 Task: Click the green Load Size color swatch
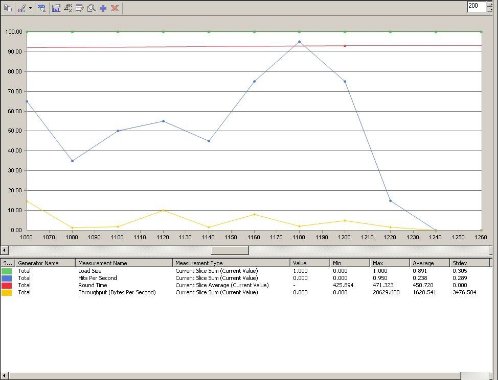pos(7,271)
